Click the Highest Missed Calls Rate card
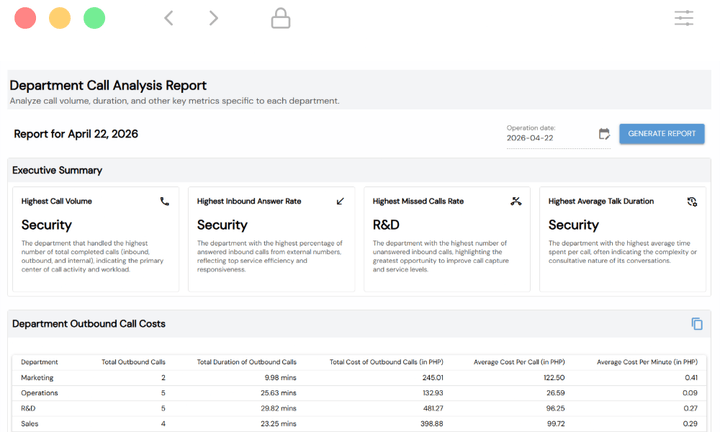The height and width of the screenshot is (432, 720). coord(447,240)
